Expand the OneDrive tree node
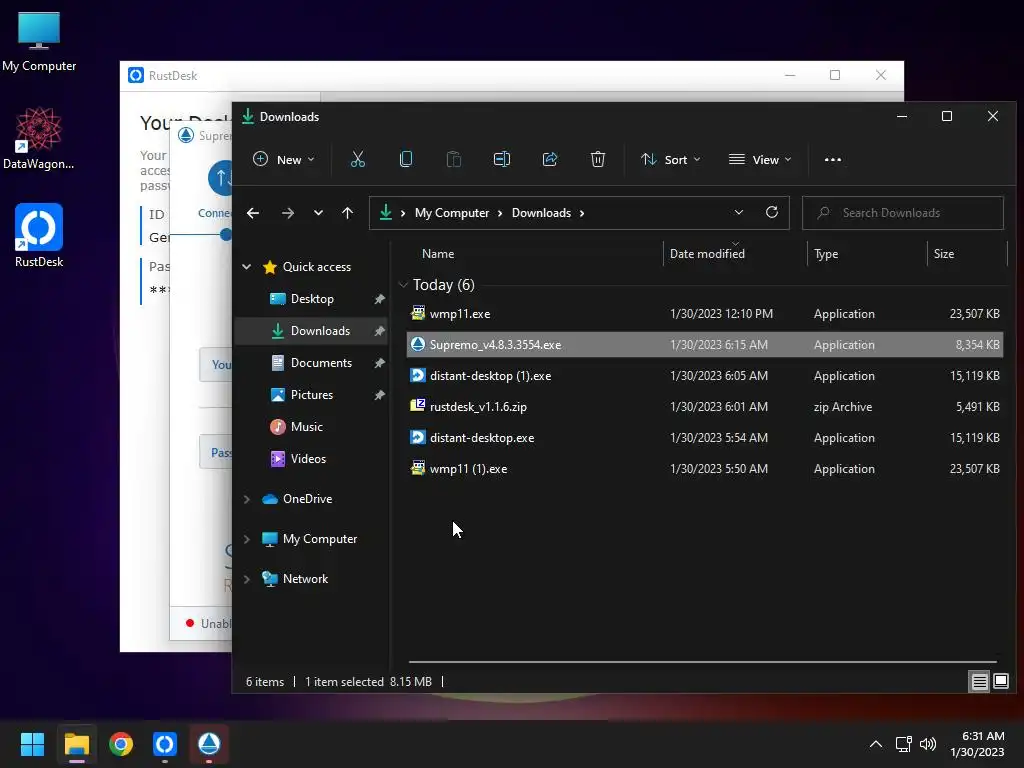1024x768 pixels. pyautogui.click(x=247, y=499)
